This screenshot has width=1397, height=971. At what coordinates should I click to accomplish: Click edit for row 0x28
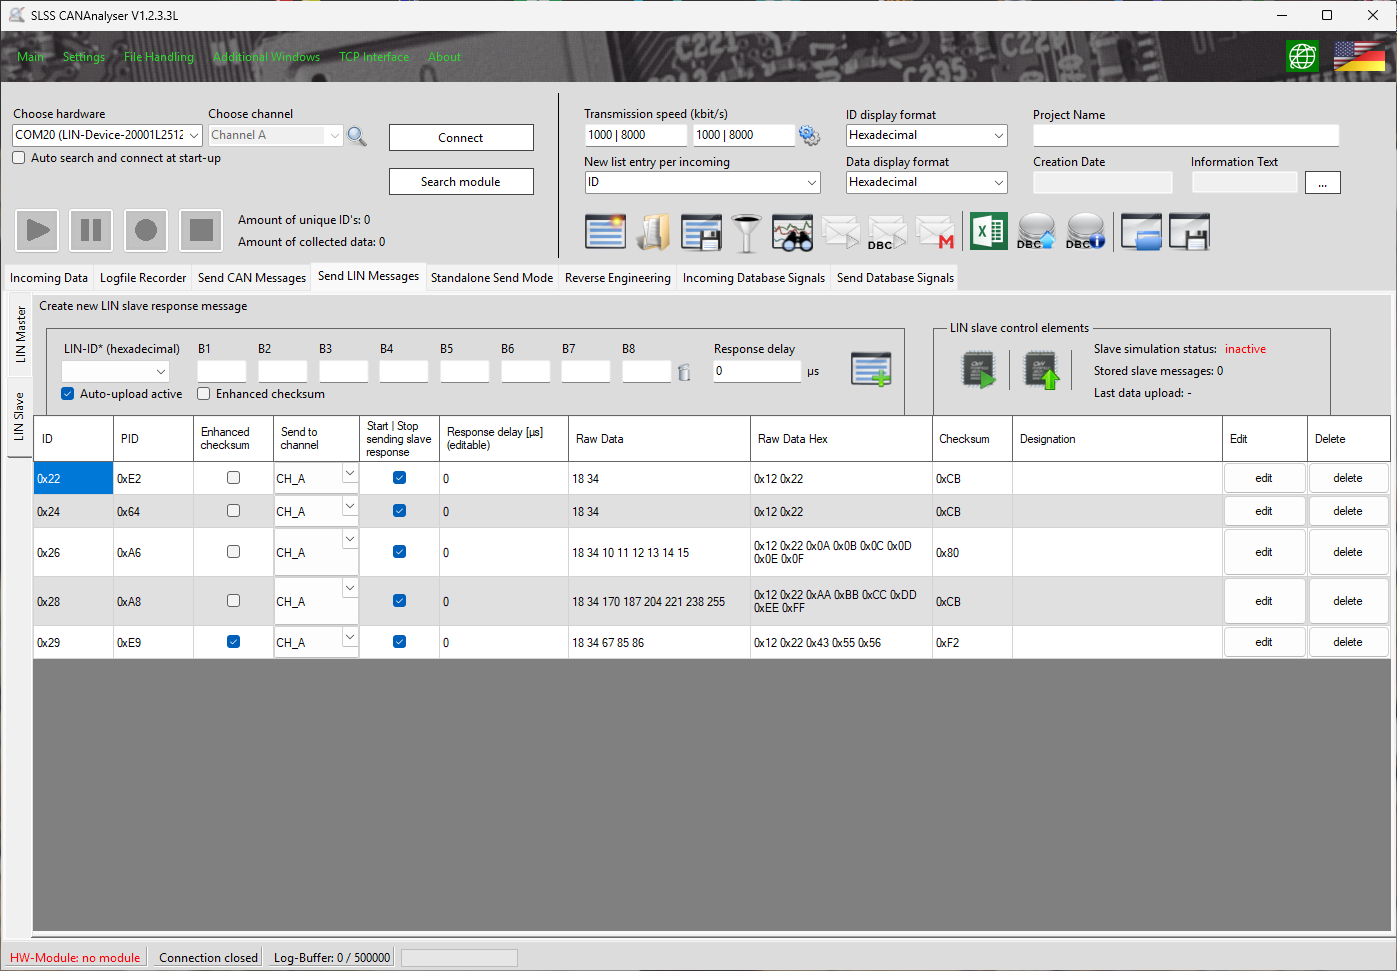tap(1264, 601)
